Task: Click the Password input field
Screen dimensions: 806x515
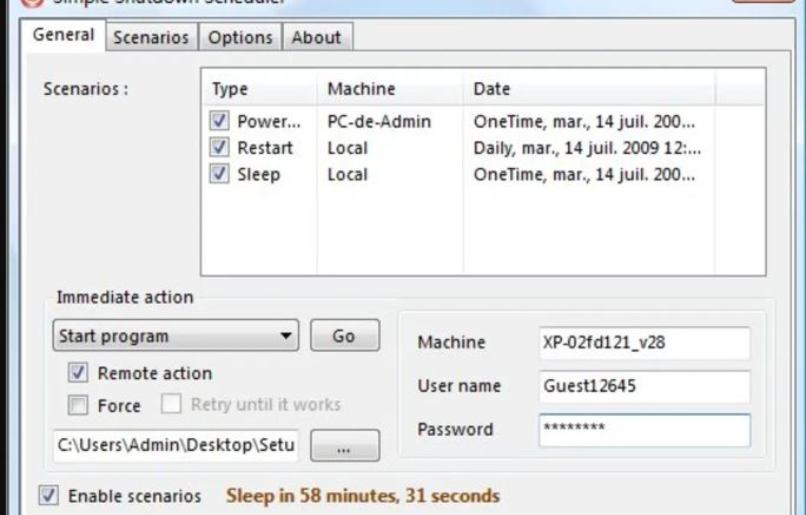Action: 645,430
